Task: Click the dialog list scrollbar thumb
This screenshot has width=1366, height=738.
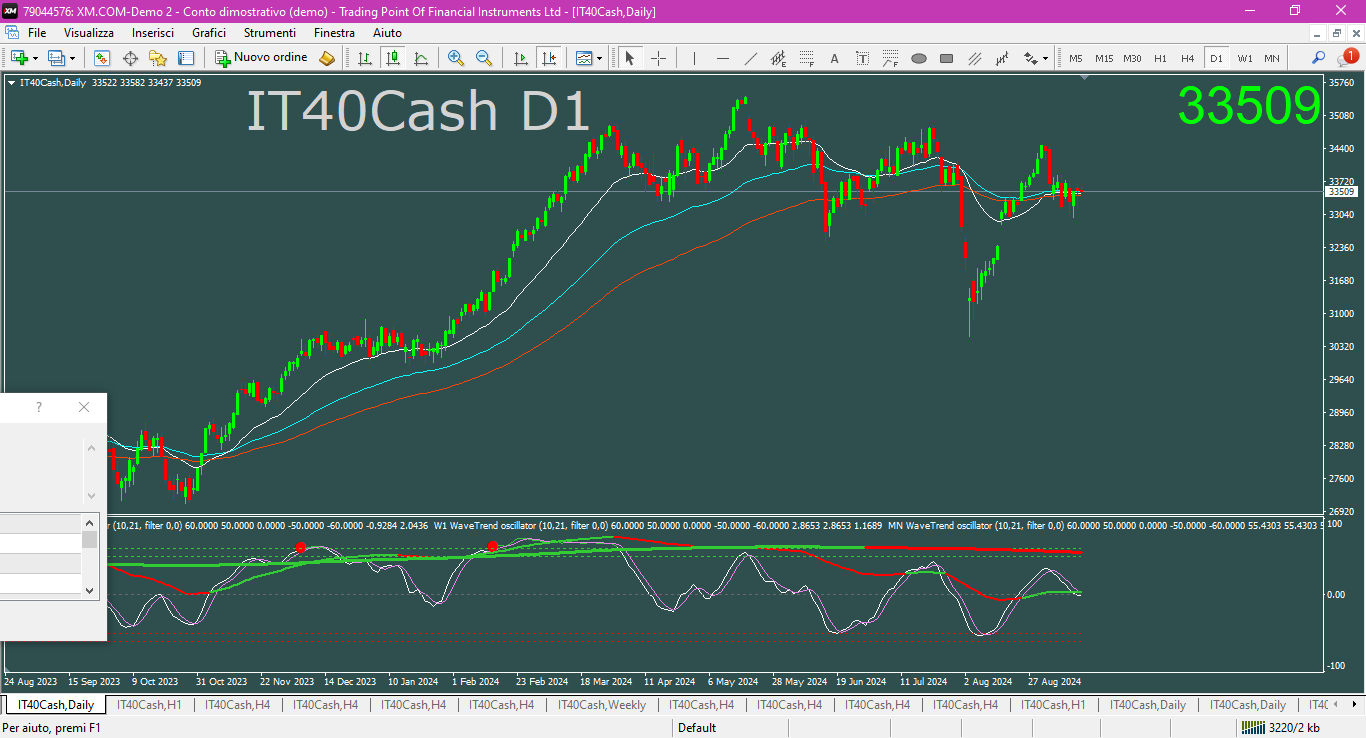Action: [90, 540]
